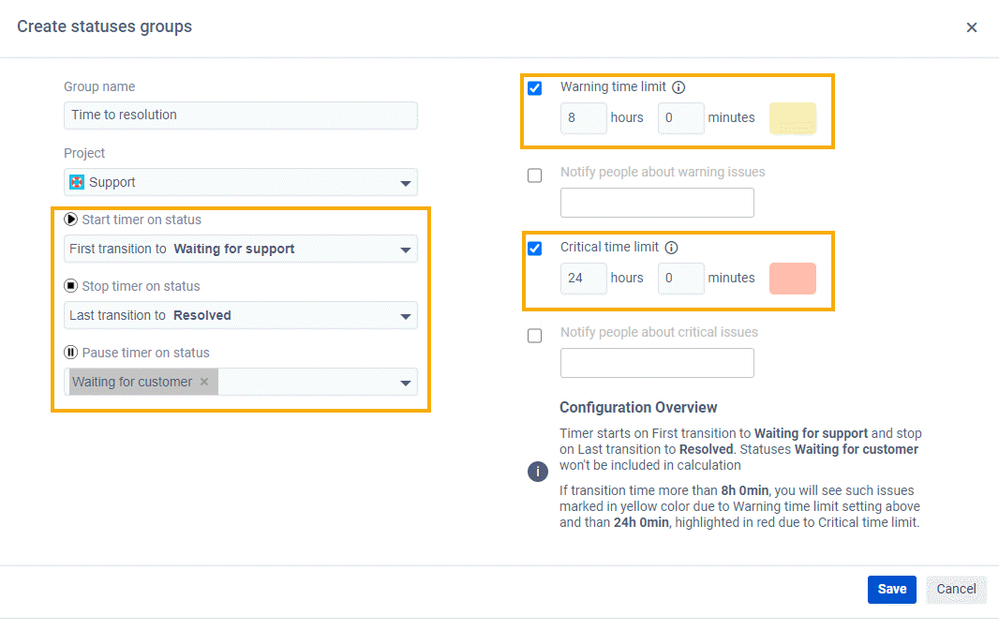This screenshot has width=999, height=619.
Task: Enable Notify people about critical issues
Action: [535, 335]
